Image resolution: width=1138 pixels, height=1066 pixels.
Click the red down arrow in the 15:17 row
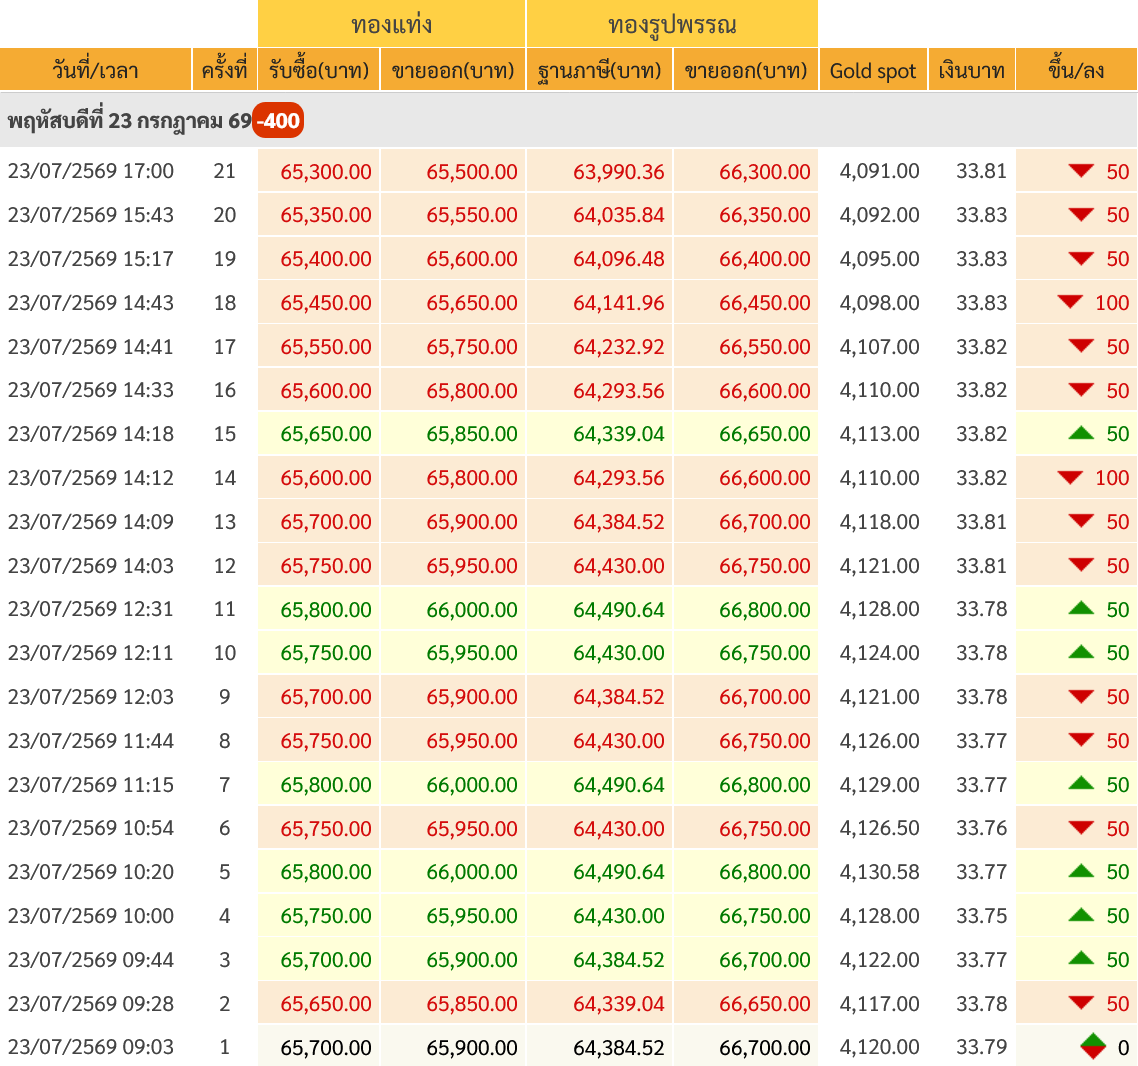tap(1081, 259)
